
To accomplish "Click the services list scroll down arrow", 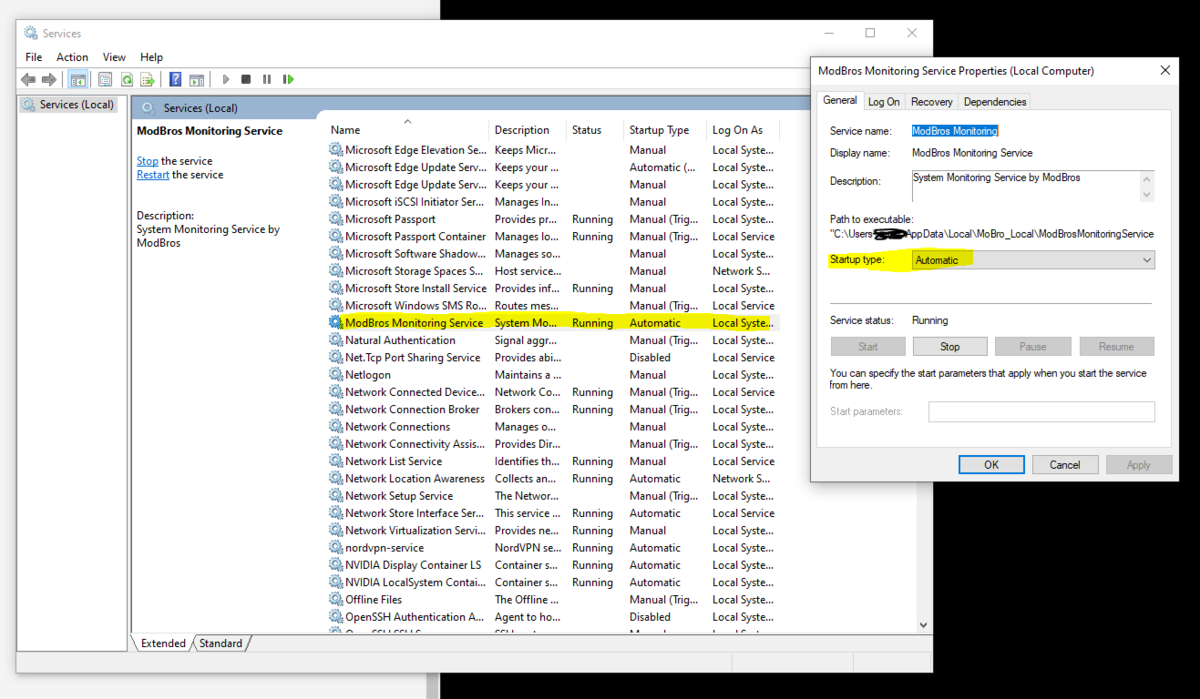I will (x=923, y=624).
